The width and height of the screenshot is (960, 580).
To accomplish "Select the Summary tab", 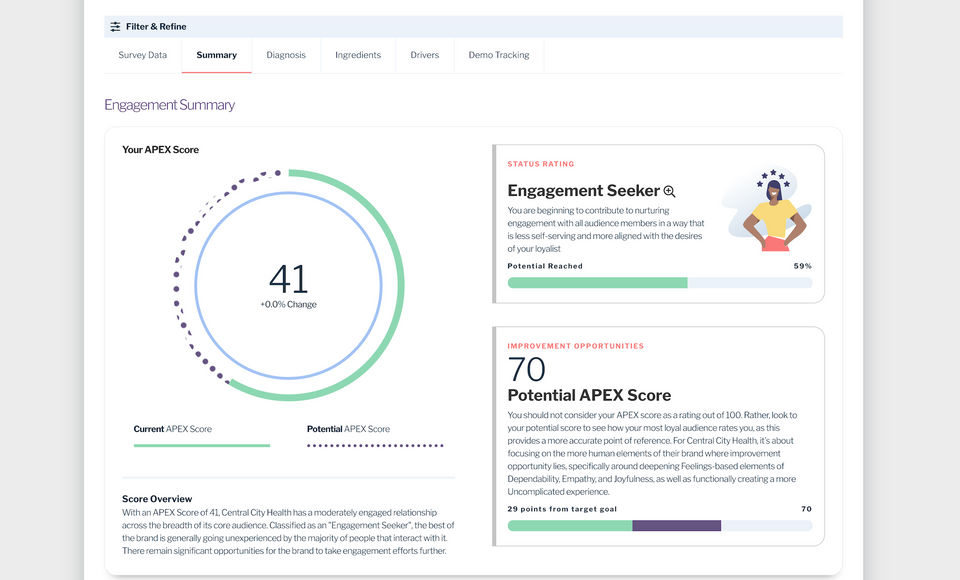I will (x=216, y=55).
